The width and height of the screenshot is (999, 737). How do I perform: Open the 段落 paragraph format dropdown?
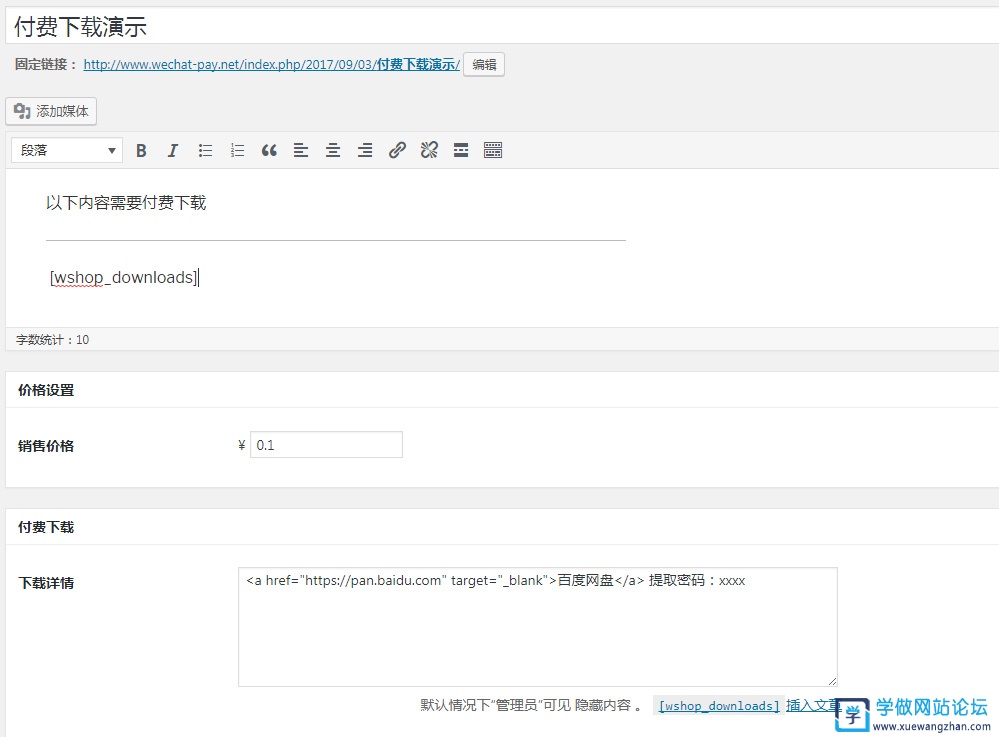67,150
